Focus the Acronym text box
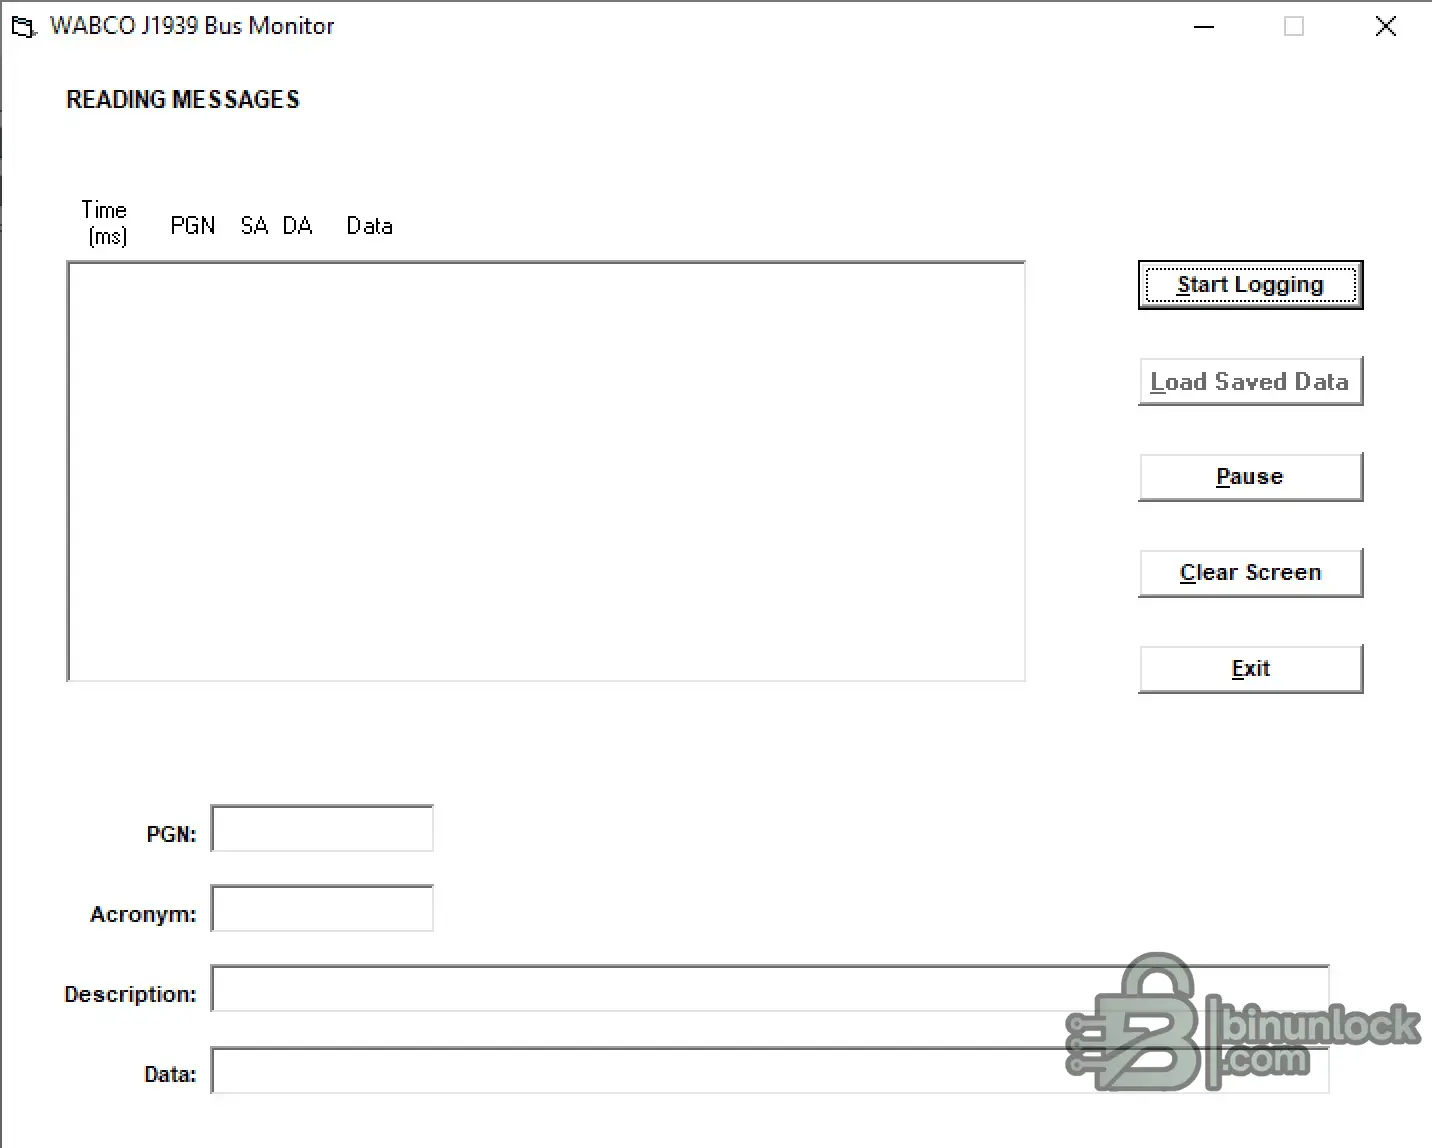The height and width of the screenshot is (1148, 1432). pos(322,908)
